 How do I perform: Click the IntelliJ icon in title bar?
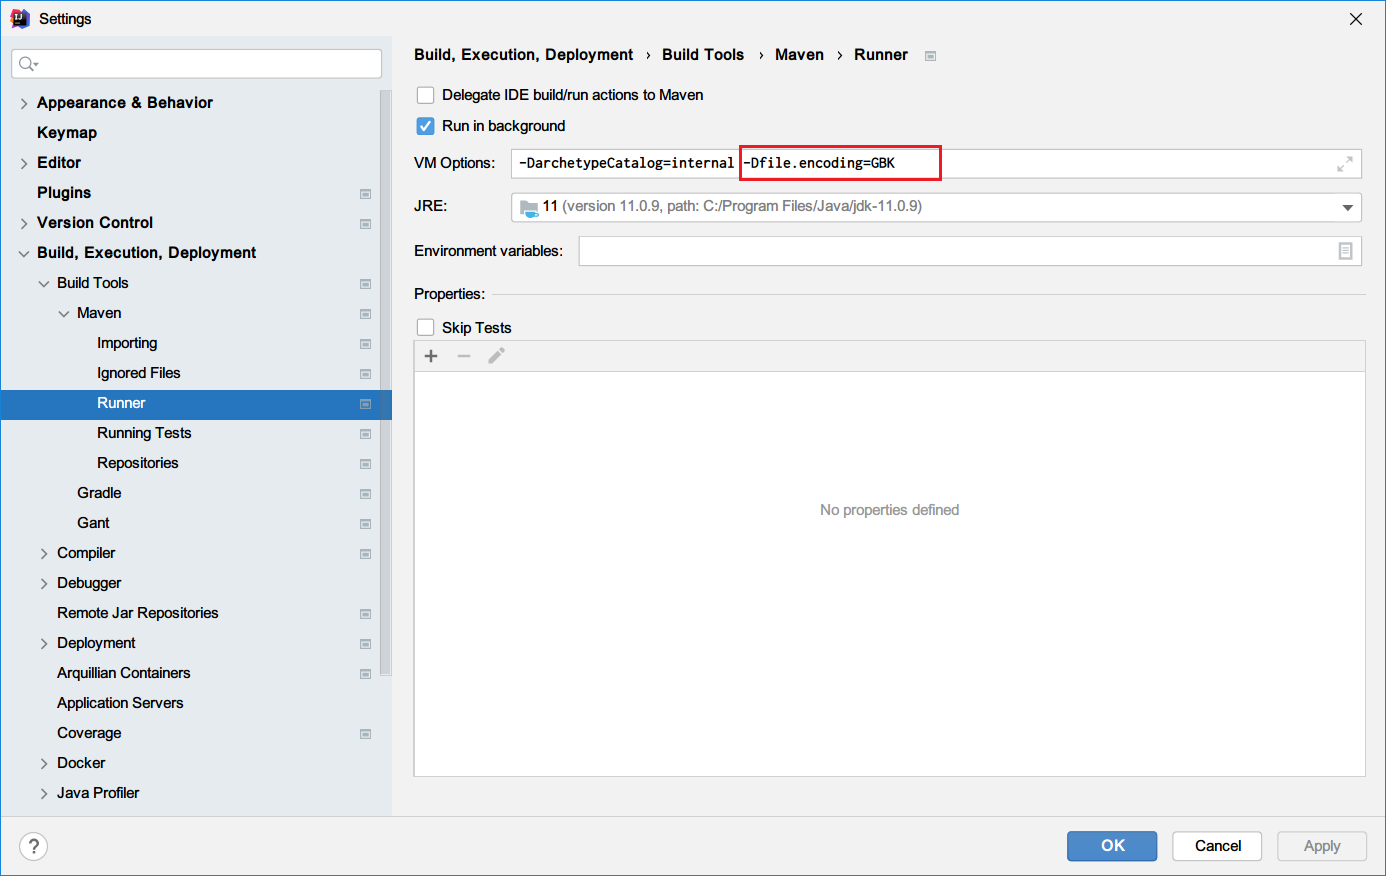tap(19, 18)
